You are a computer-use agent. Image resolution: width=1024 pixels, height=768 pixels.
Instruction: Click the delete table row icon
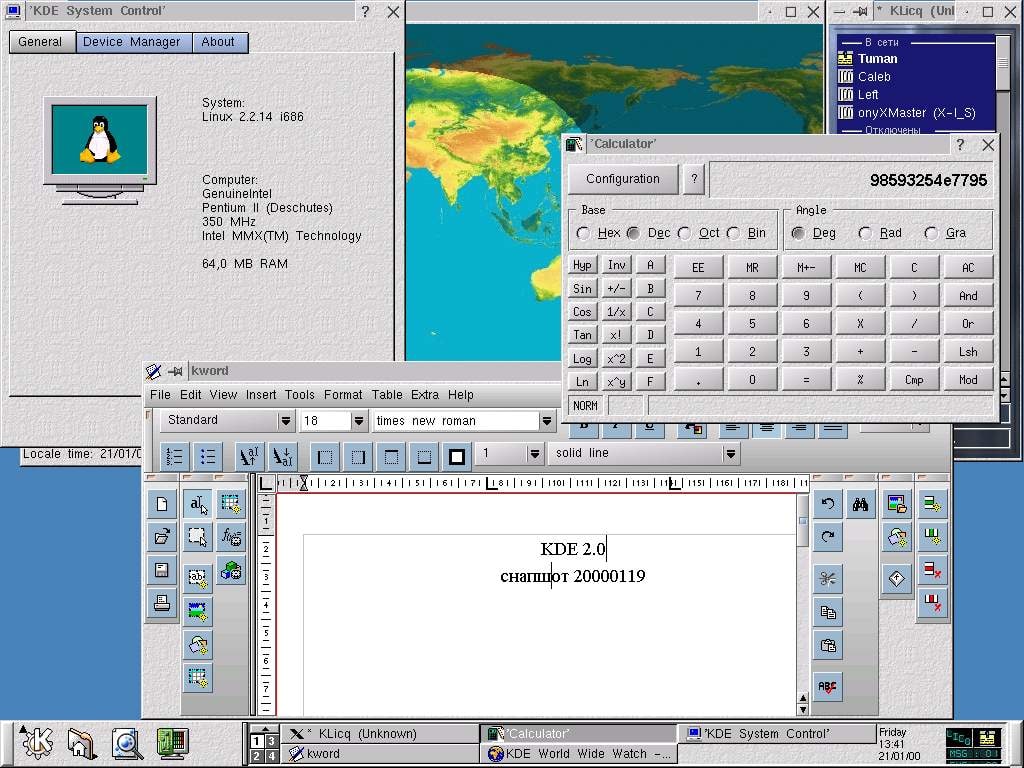[x=932, y=570]
